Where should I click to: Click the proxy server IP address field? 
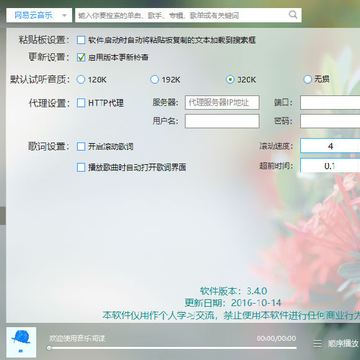pos(222,103)
